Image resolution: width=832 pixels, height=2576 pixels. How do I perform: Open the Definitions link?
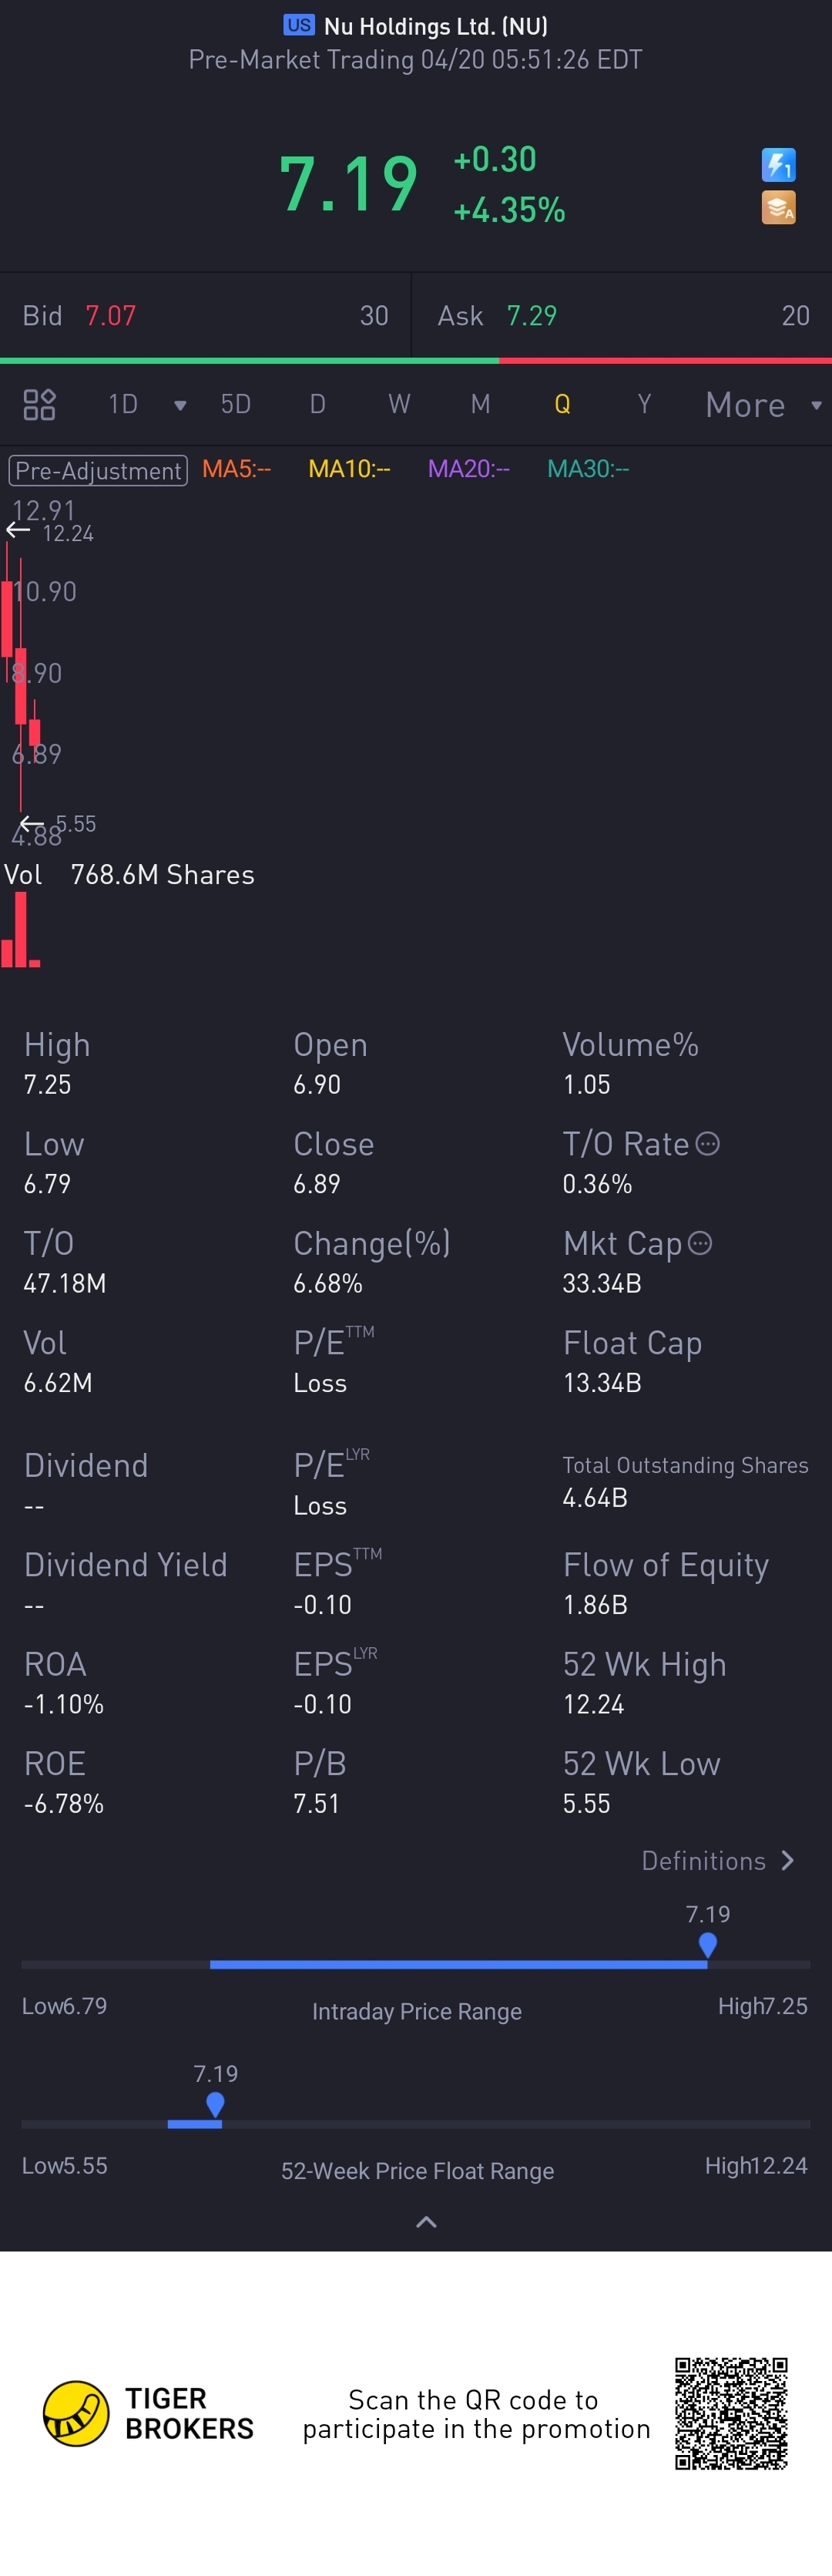[717, 1861]
